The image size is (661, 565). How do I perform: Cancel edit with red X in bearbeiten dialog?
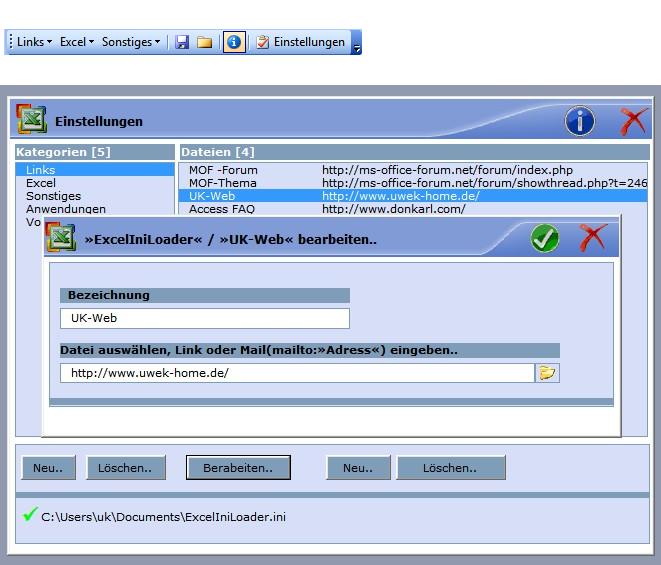click(x=593, y=239)
